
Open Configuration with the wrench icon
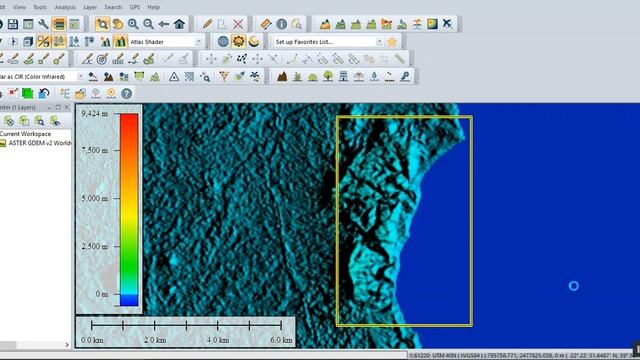(x=43, y=24)
